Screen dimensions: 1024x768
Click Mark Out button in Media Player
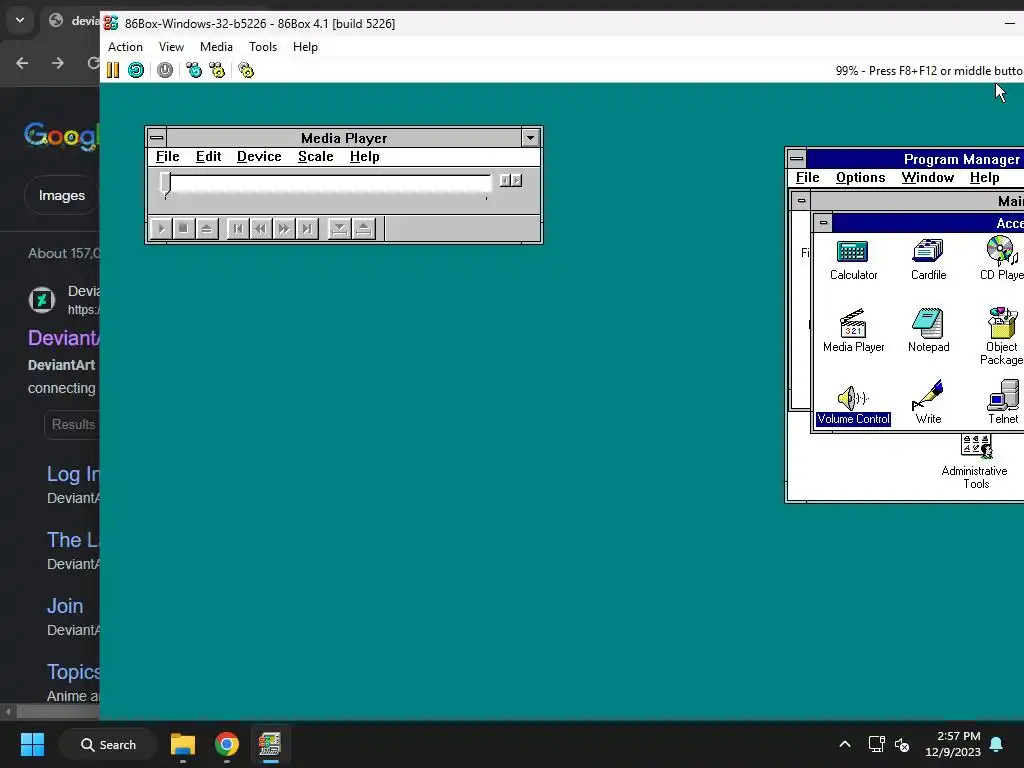click(364, 229)
